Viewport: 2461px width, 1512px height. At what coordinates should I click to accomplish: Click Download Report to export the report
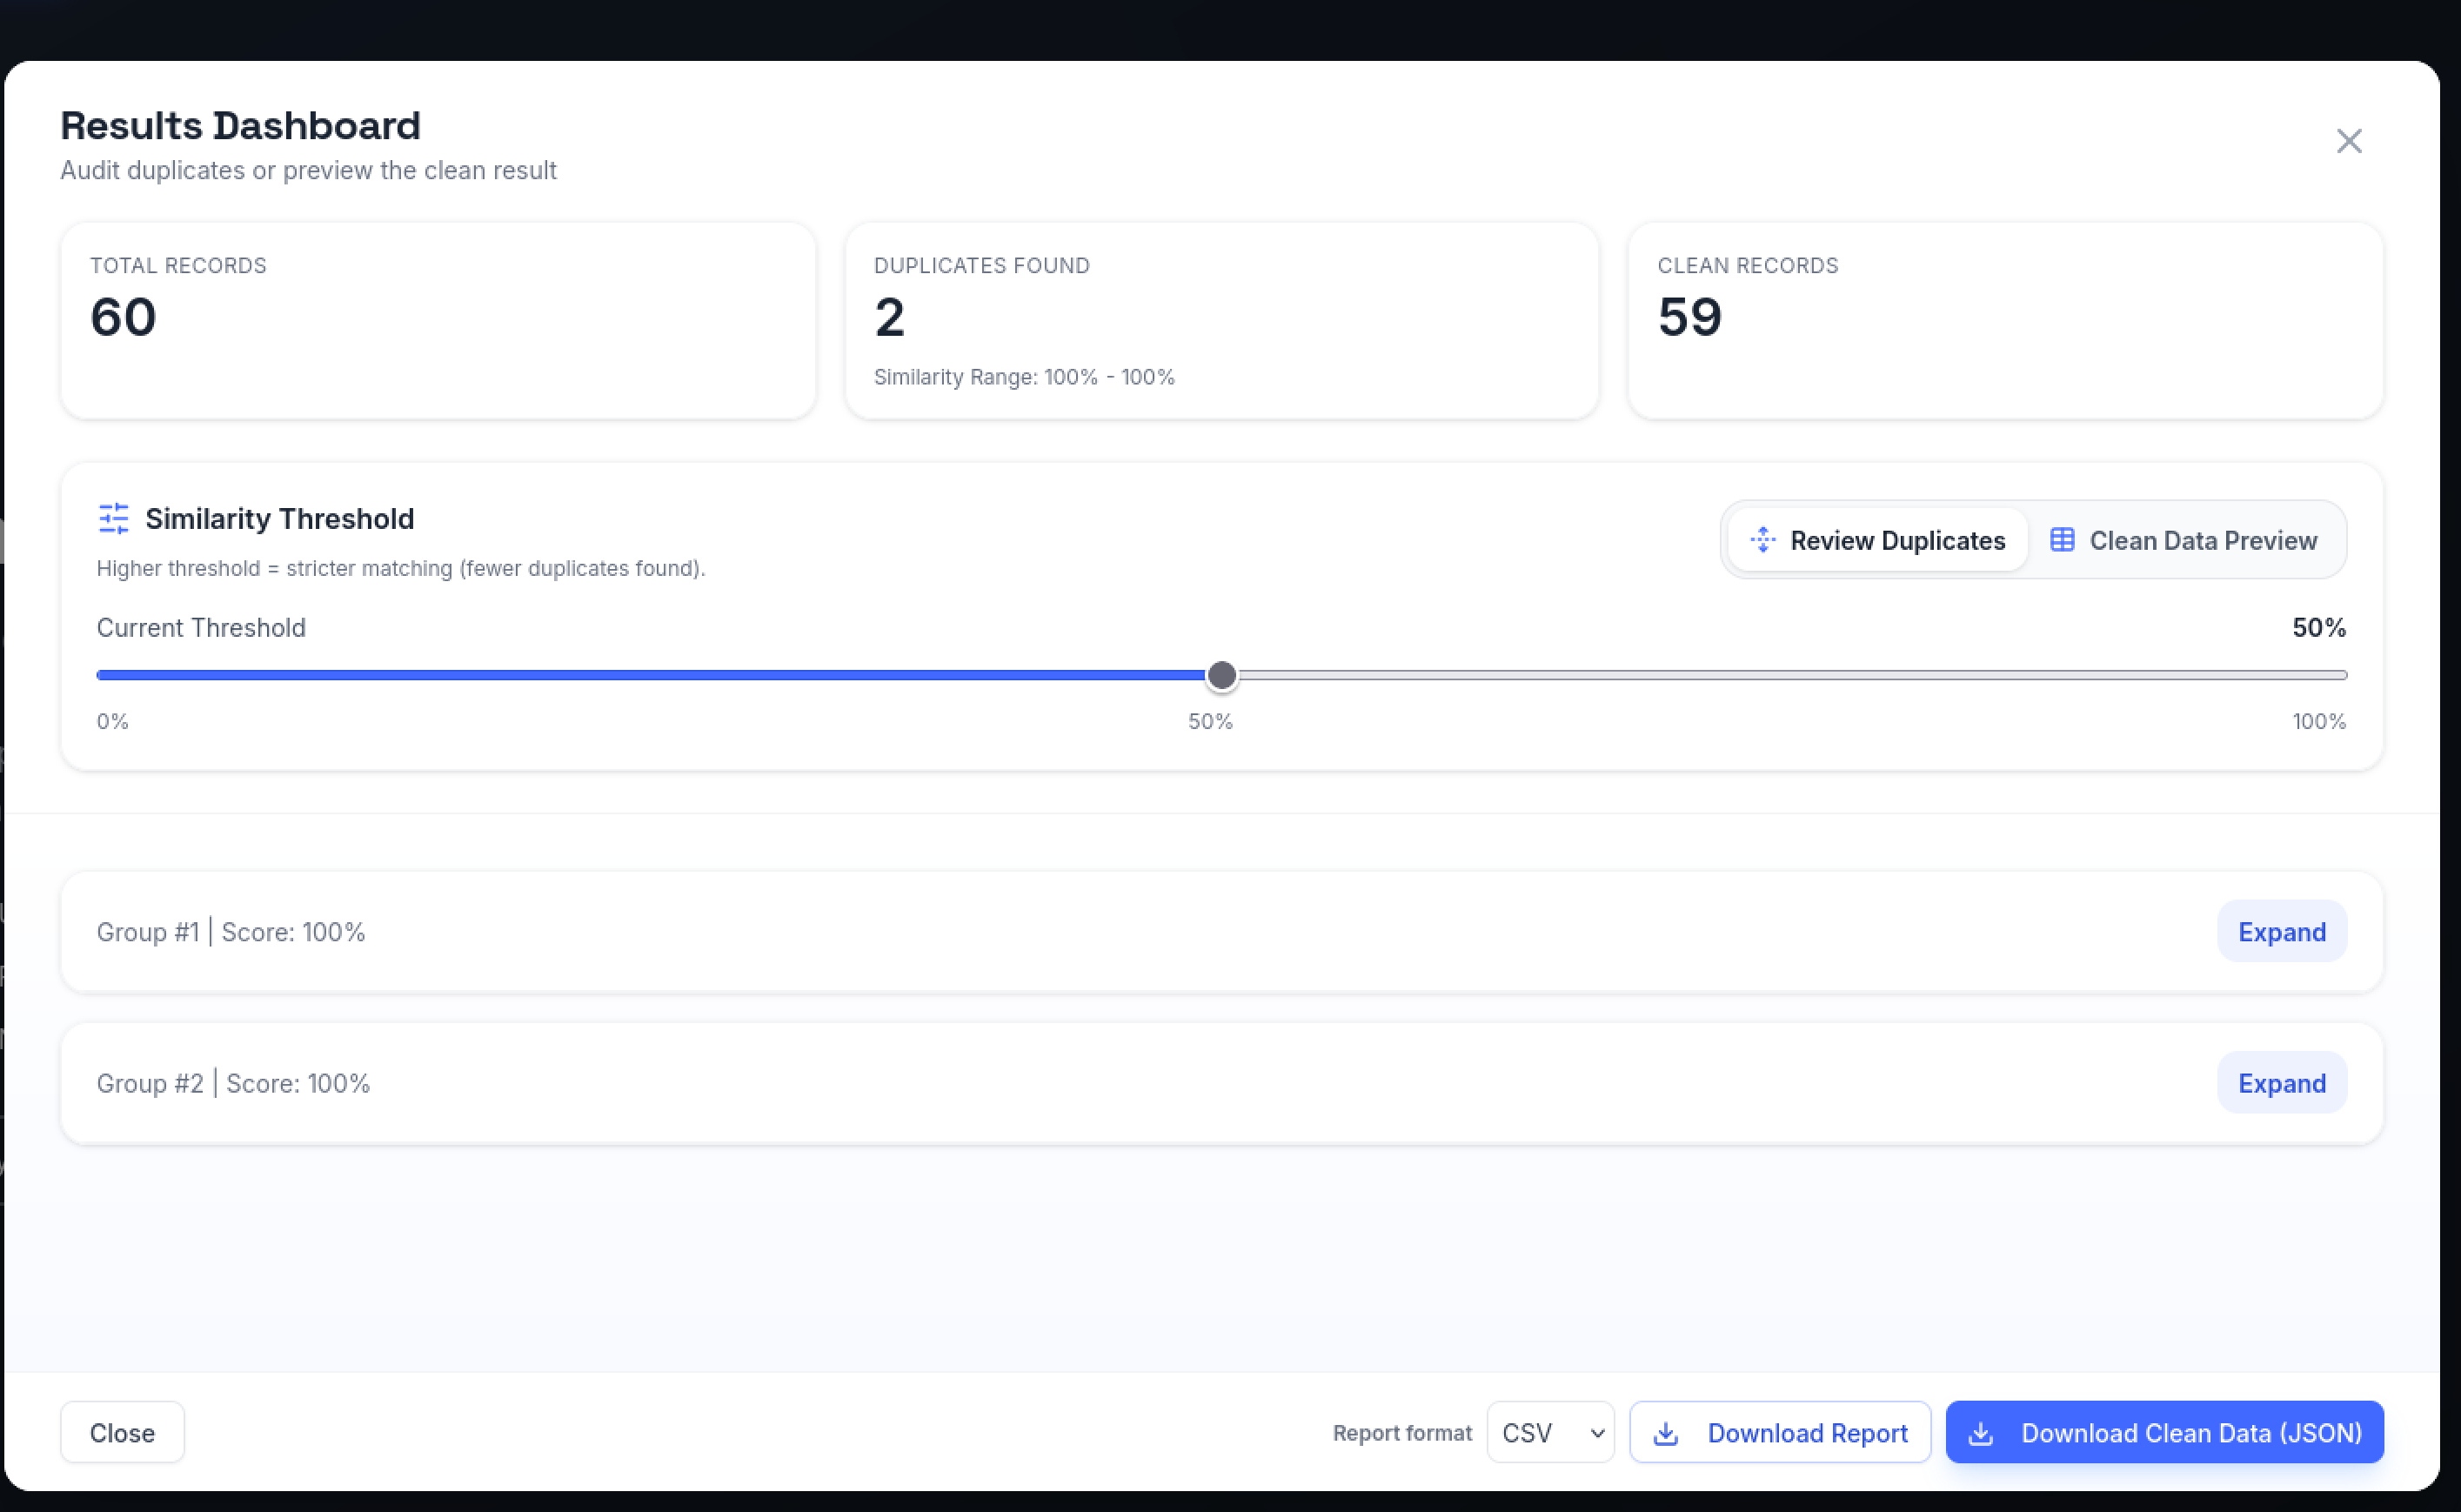[1779, 1432]
